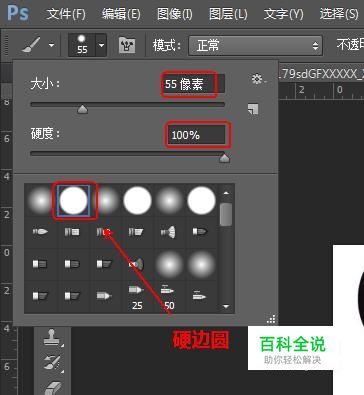Open the 模式 dropdown showing 正常
This screenshot has height=395, width=364.
[255, 45]
